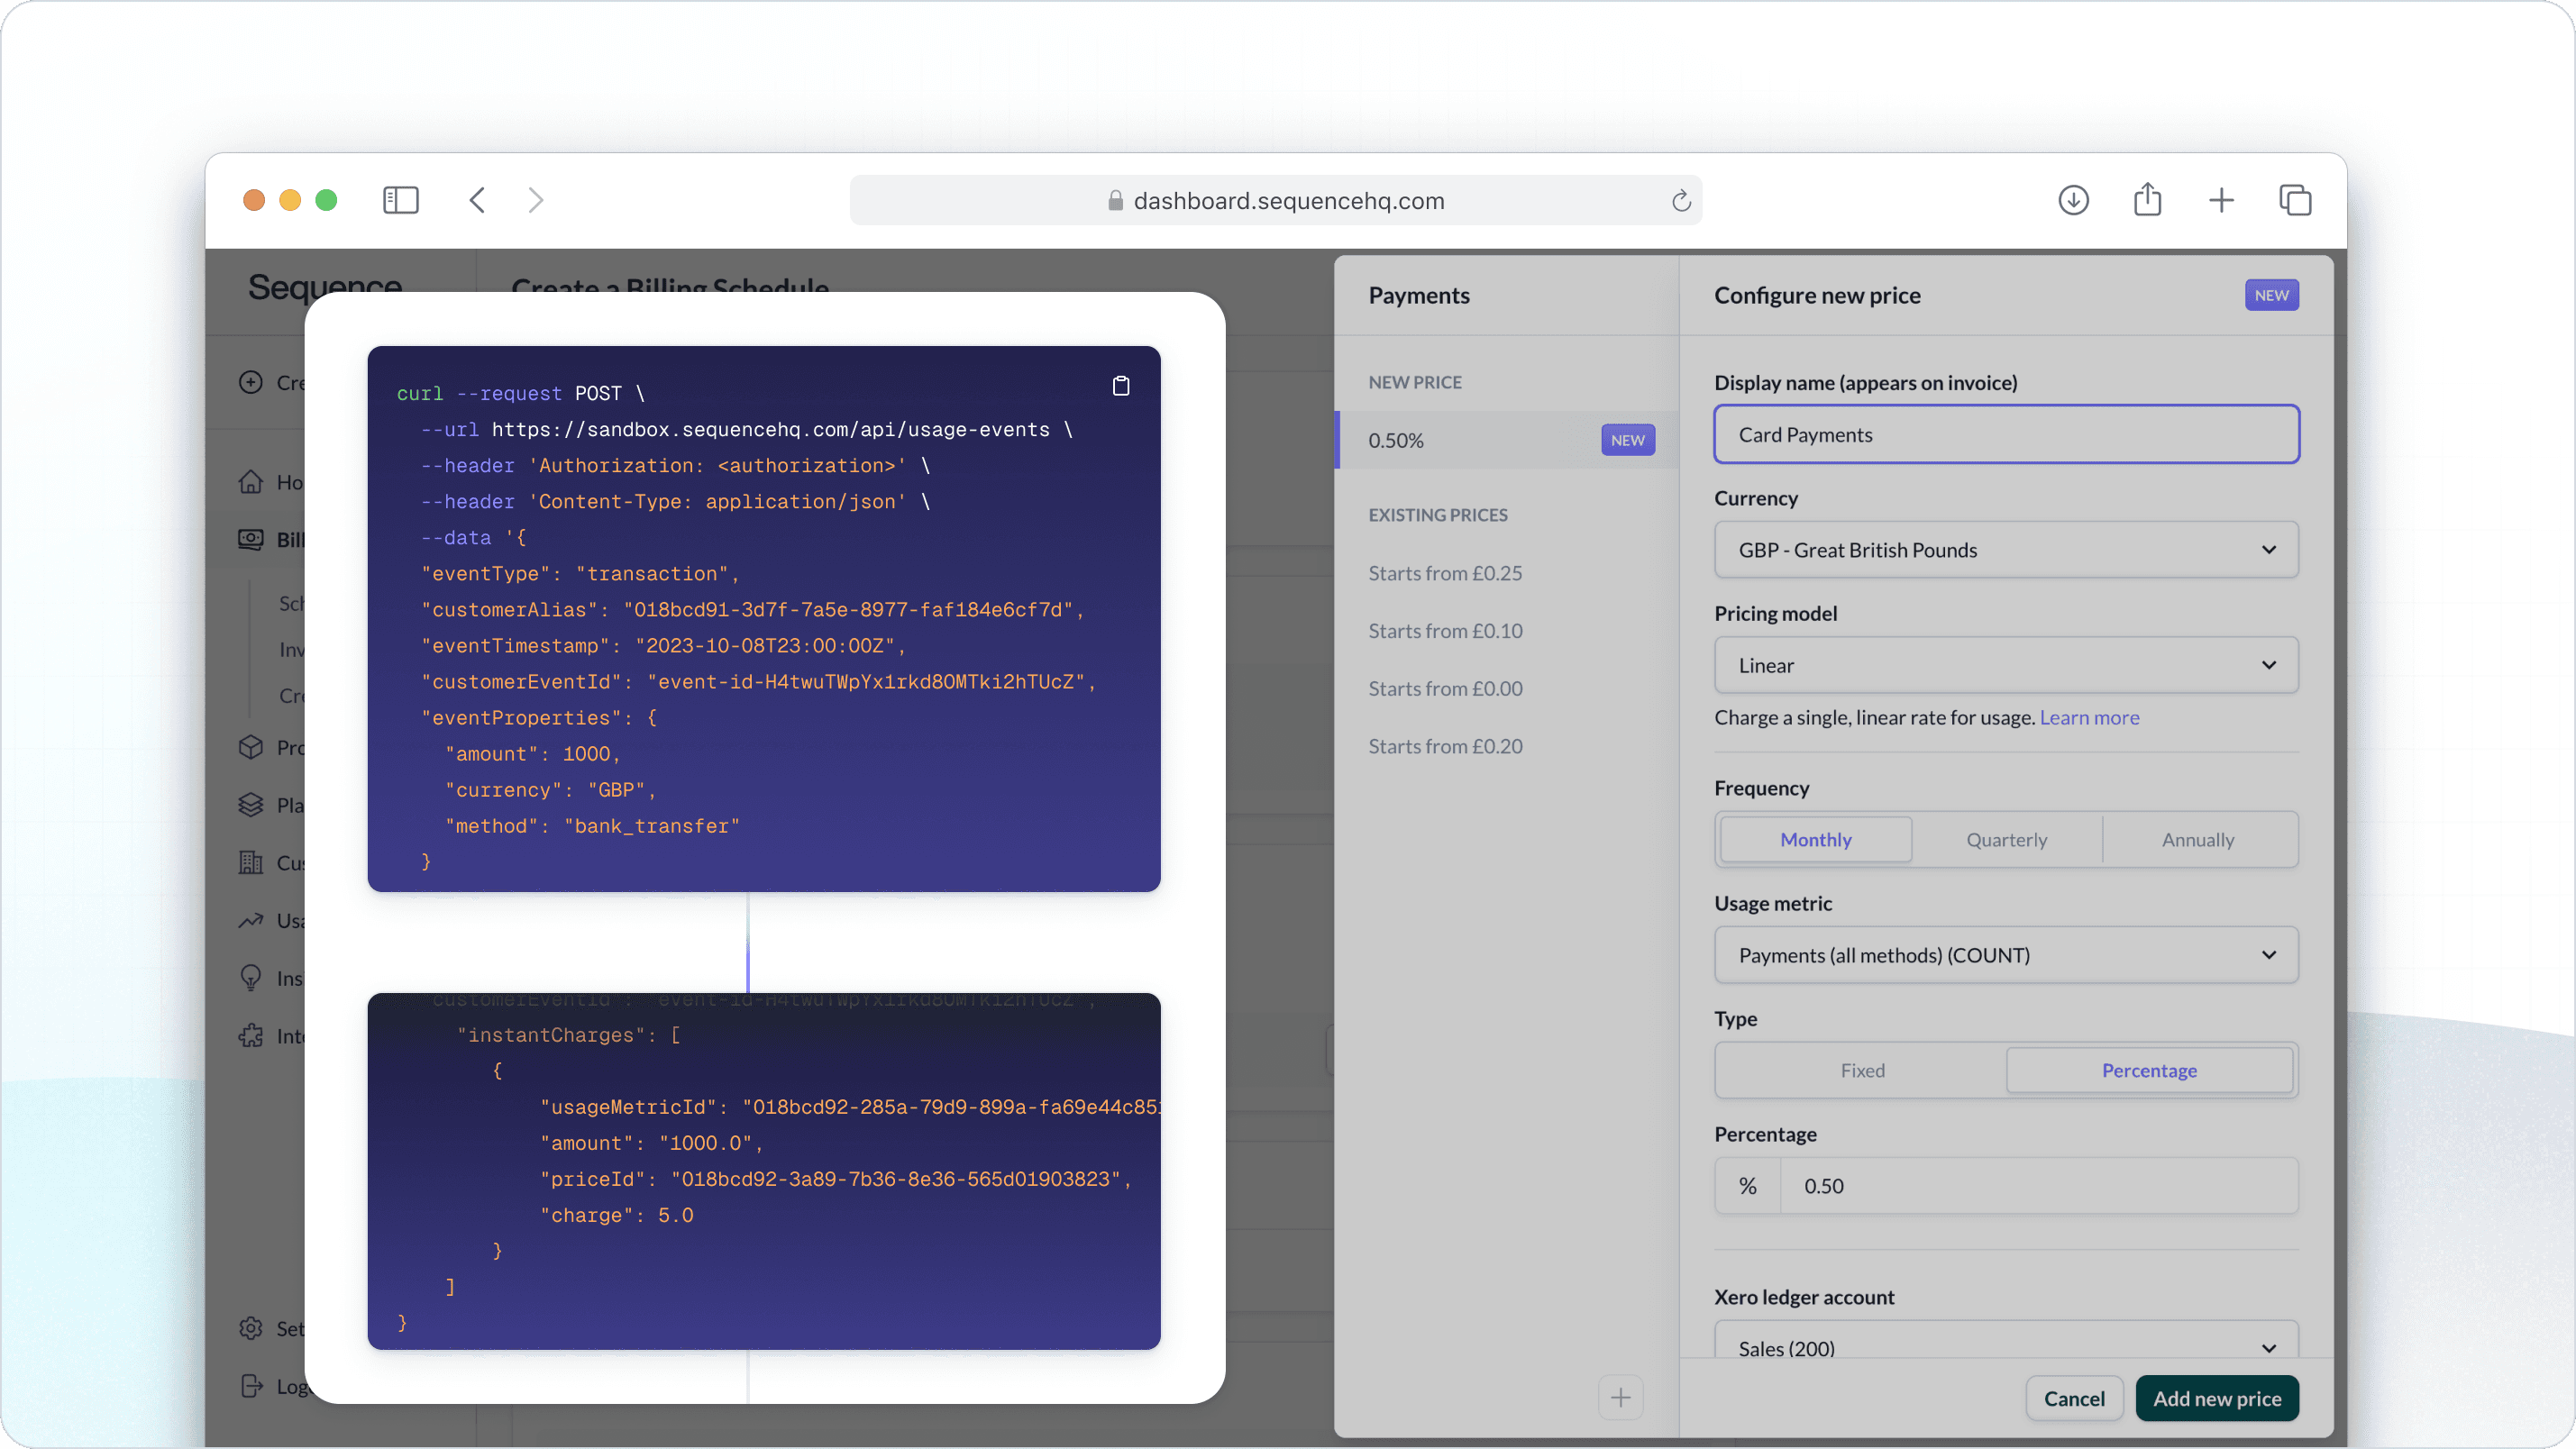Click the Add new price button
Screen dimensions: 2576x1449
coord(2216,1398)
